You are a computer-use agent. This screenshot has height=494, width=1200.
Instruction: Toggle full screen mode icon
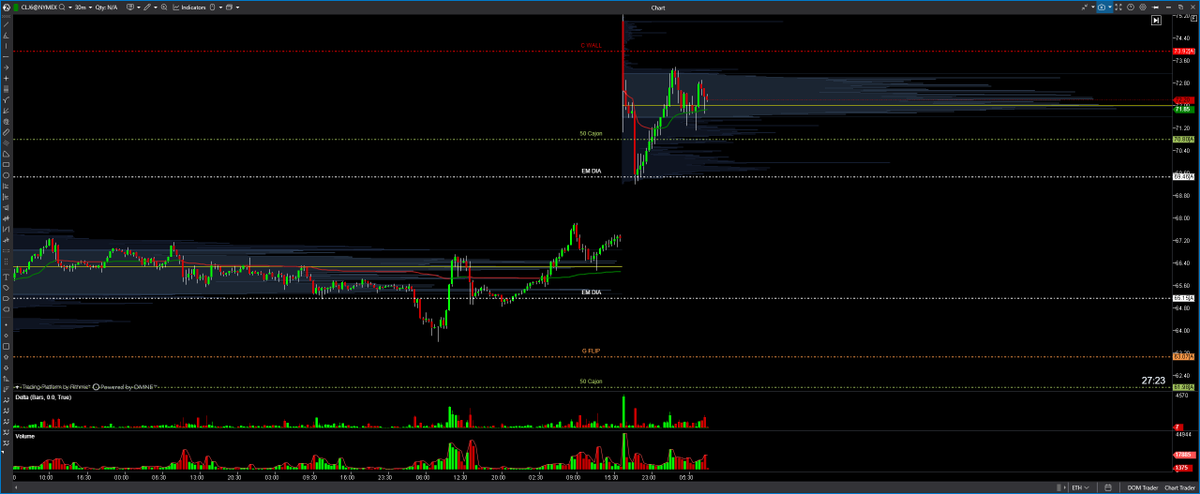coord(1119,7)
